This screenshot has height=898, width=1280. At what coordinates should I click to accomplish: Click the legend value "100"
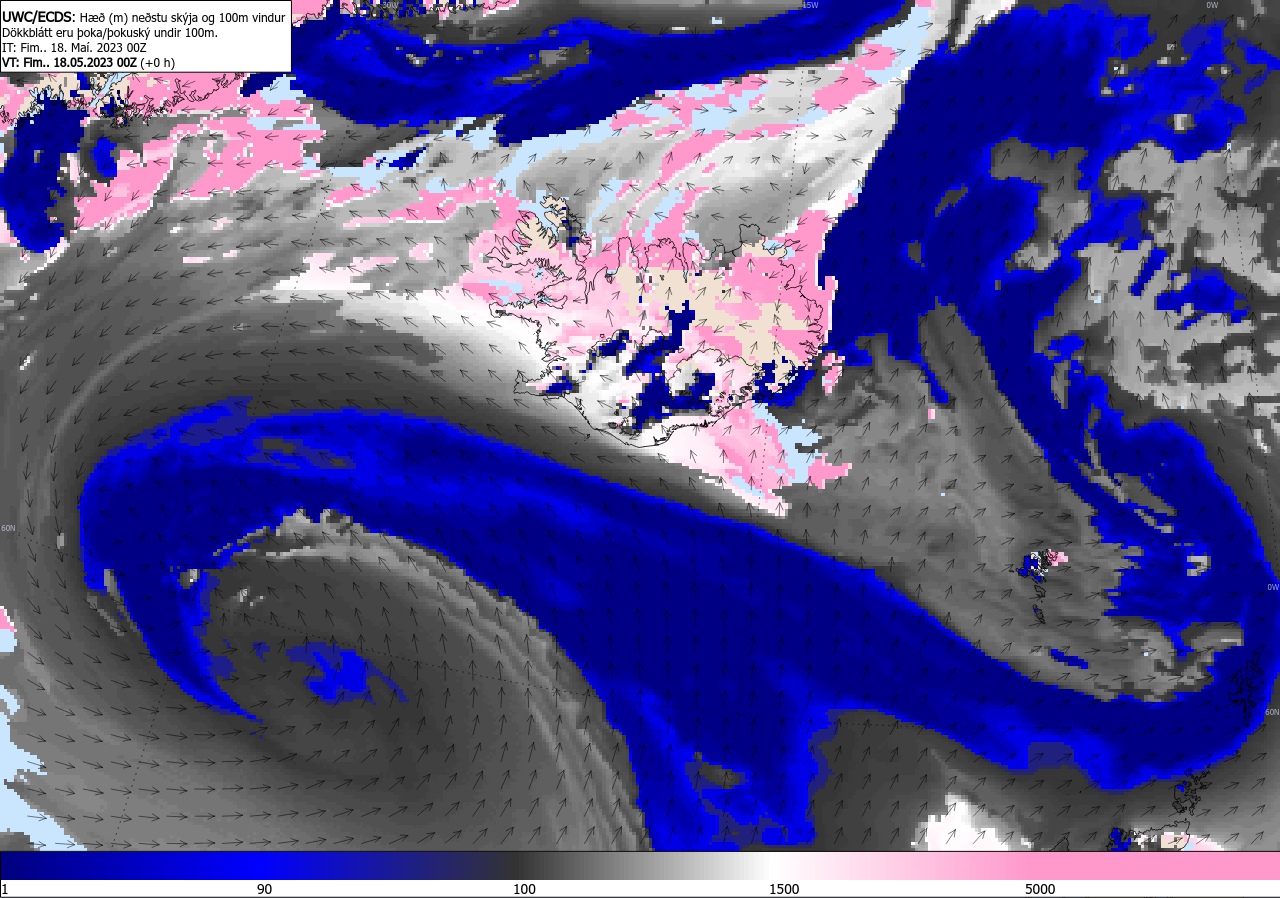[524, 889]
